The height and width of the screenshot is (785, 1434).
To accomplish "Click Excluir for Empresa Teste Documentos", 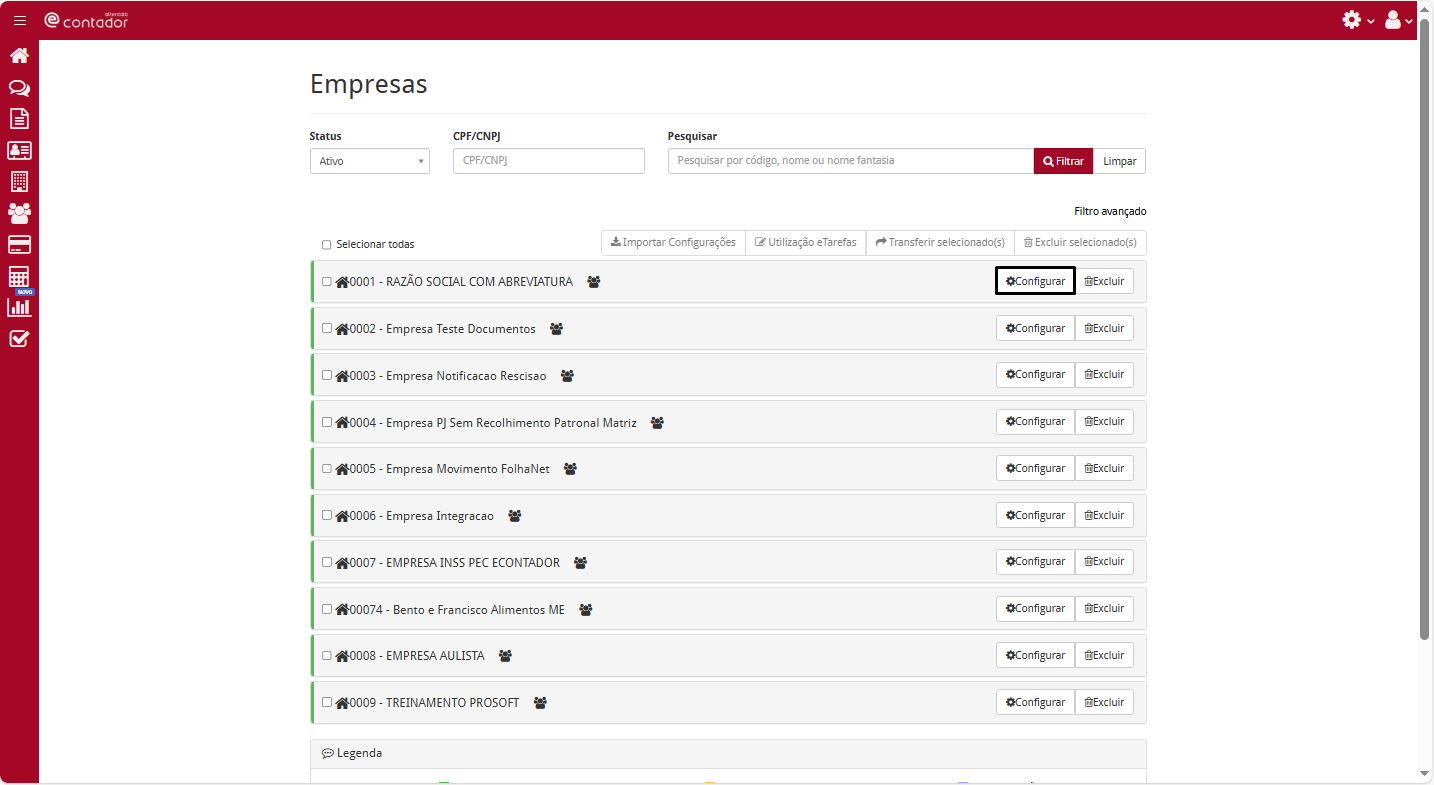I will coord(1104,328).
